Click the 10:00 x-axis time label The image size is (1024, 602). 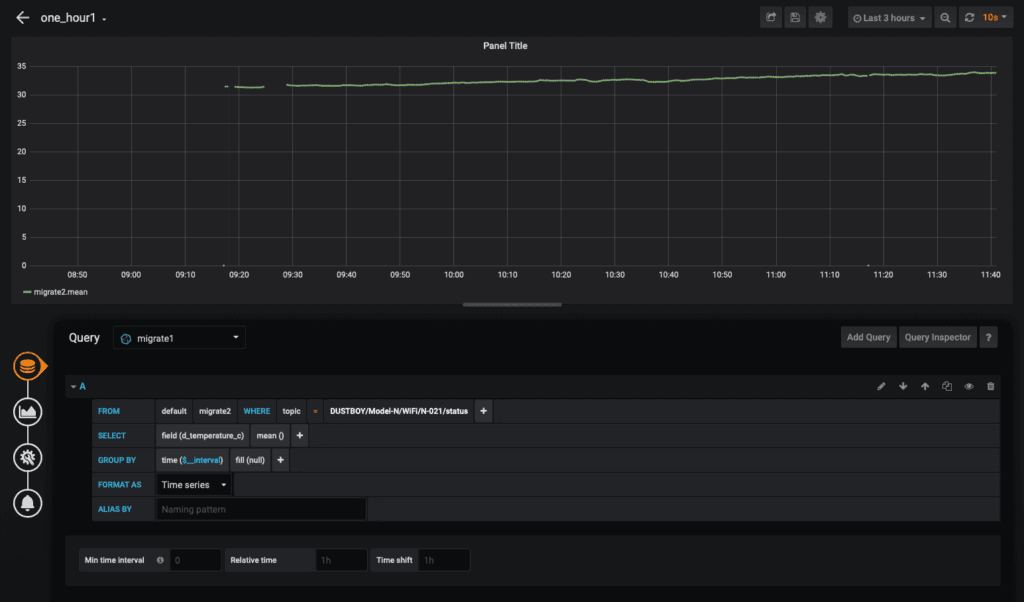pyautogui.click(x=454, y=275)
